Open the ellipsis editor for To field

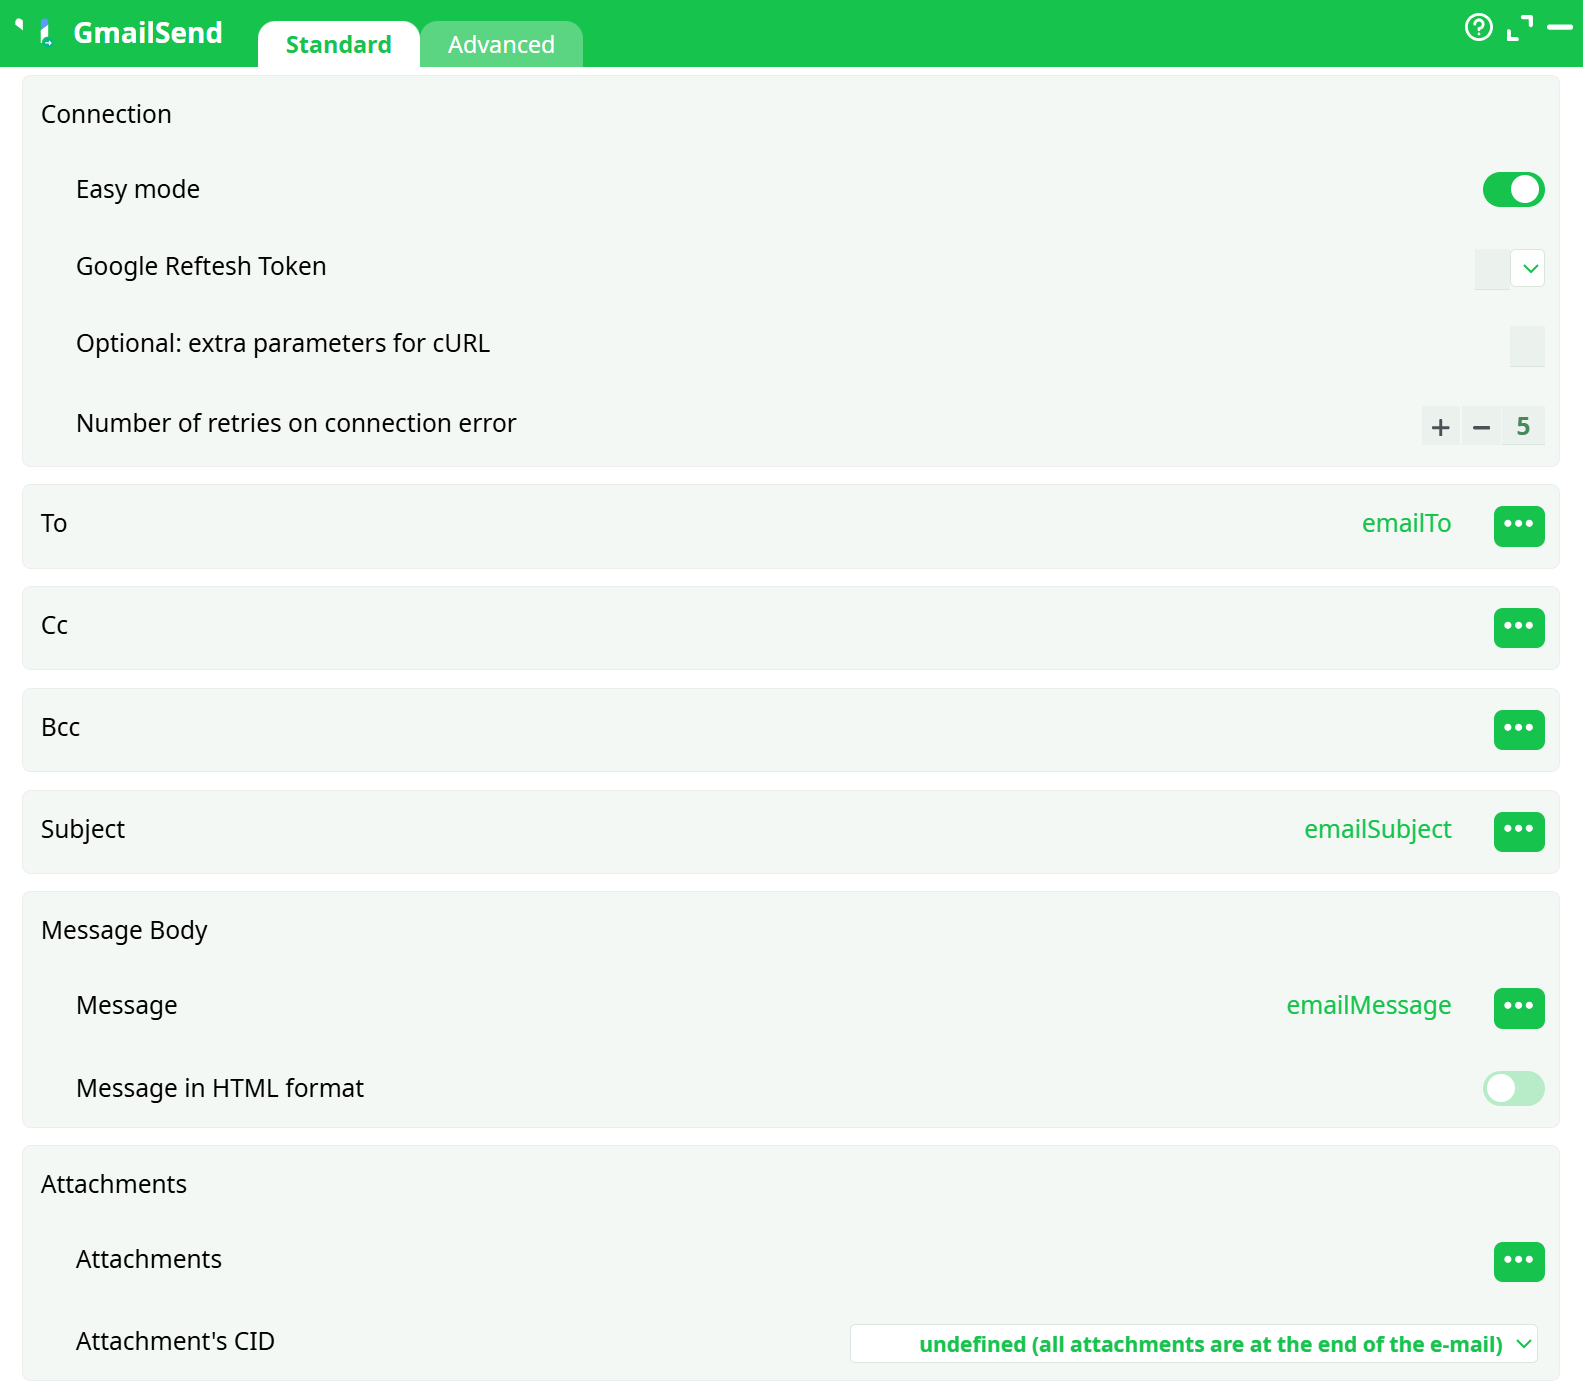1518,526
